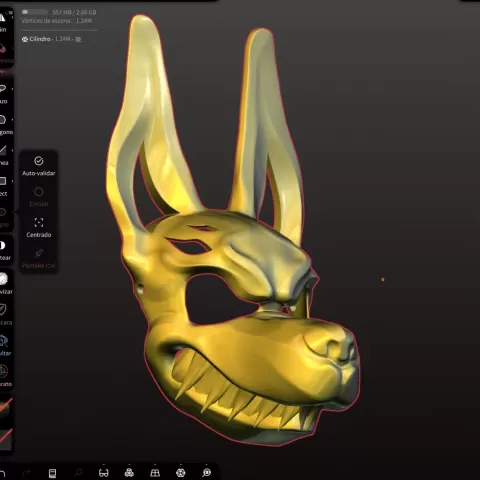Toggle the Auto-validar checkmark option
Screen dimensions: 480x480
point(38,166)
